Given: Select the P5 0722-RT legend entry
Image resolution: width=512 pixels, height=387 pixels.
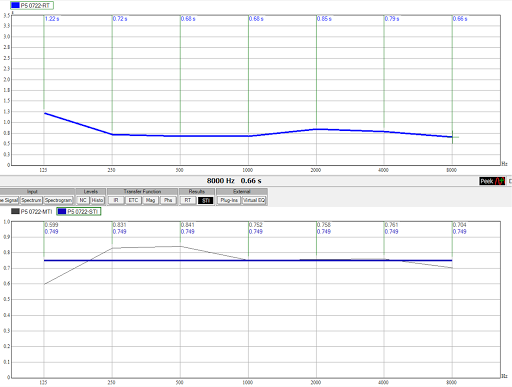Looking at the screenshot, I should 32,5.
